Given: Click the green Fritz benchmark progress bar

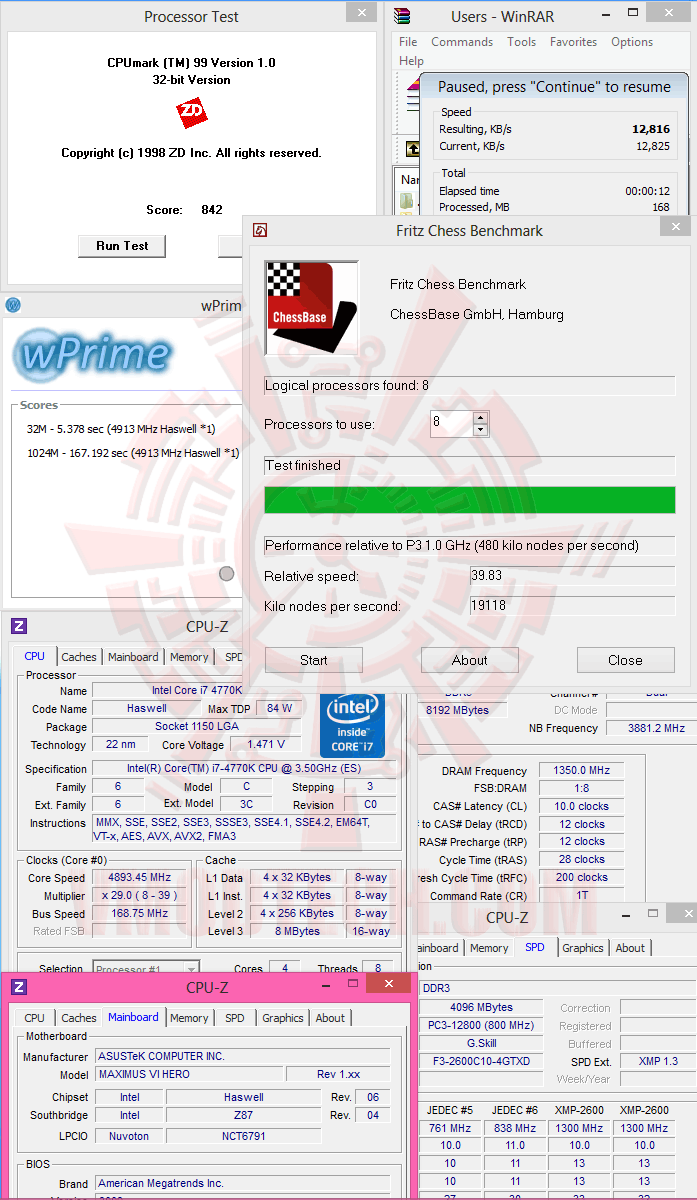Looking at the screenshot, I should [469, 500].
